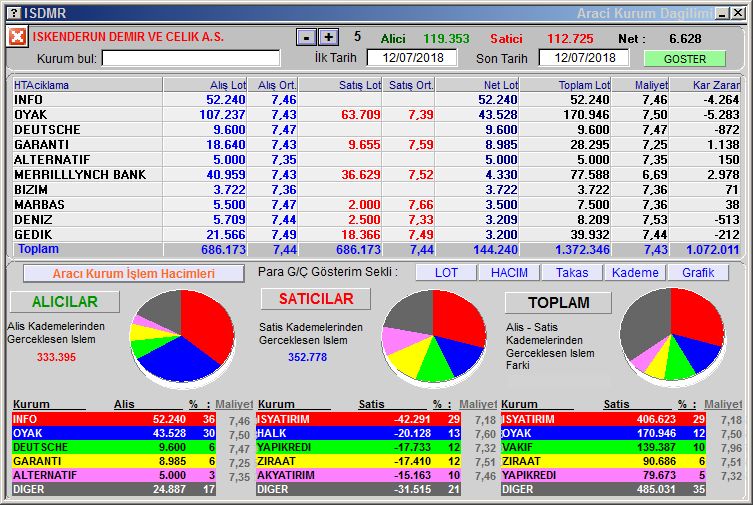Click the ZIRAAT row with 90.686
The image size is (753, 505).
(x=603, y=461)
